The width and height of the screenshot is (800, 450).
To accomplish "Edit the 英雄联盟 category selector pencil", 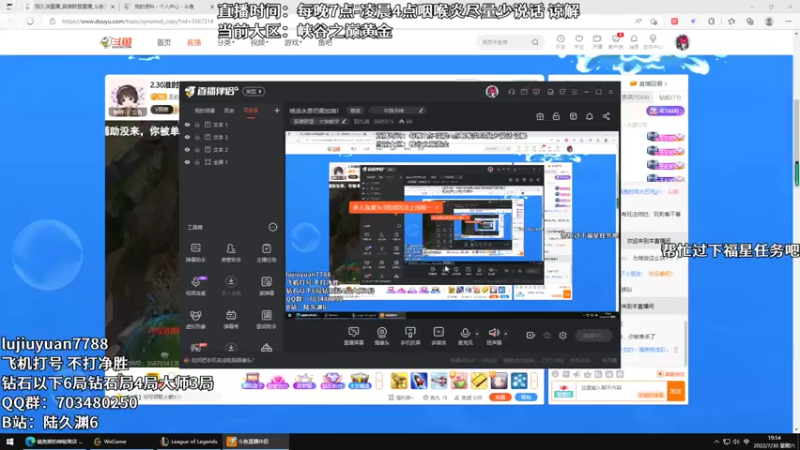I will tap(344, 121).
